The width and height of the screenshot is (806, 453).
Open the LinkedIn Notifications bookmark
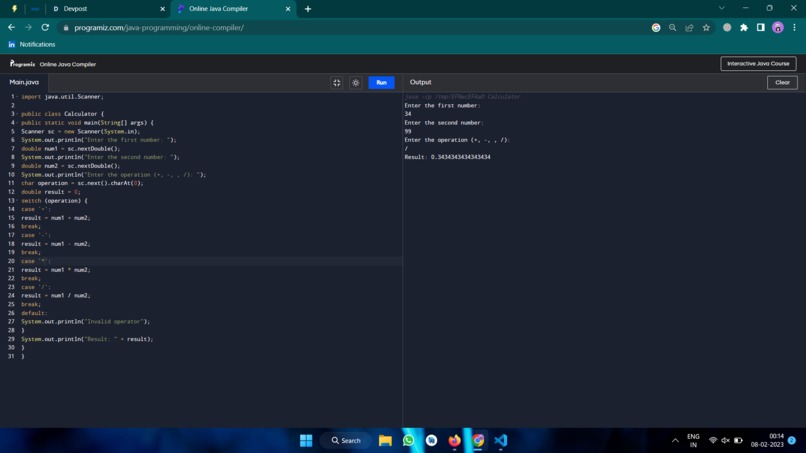(32, 45)
